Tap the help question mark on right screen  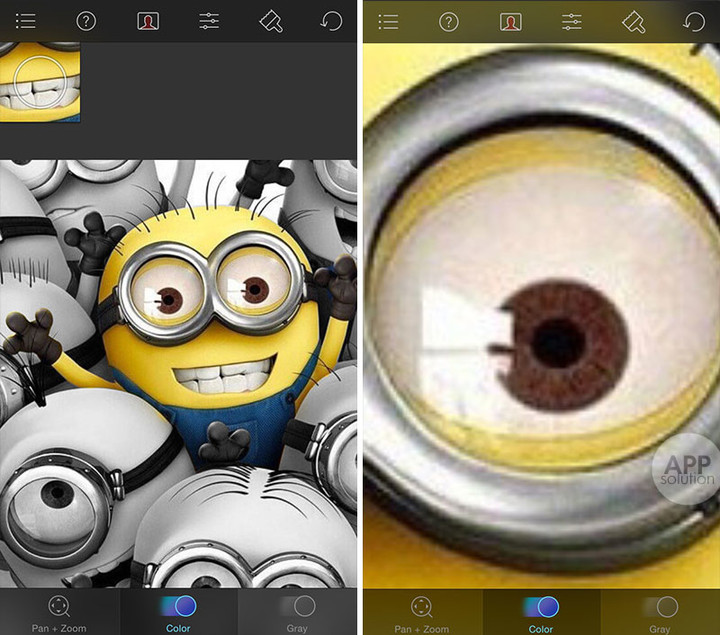449,21
